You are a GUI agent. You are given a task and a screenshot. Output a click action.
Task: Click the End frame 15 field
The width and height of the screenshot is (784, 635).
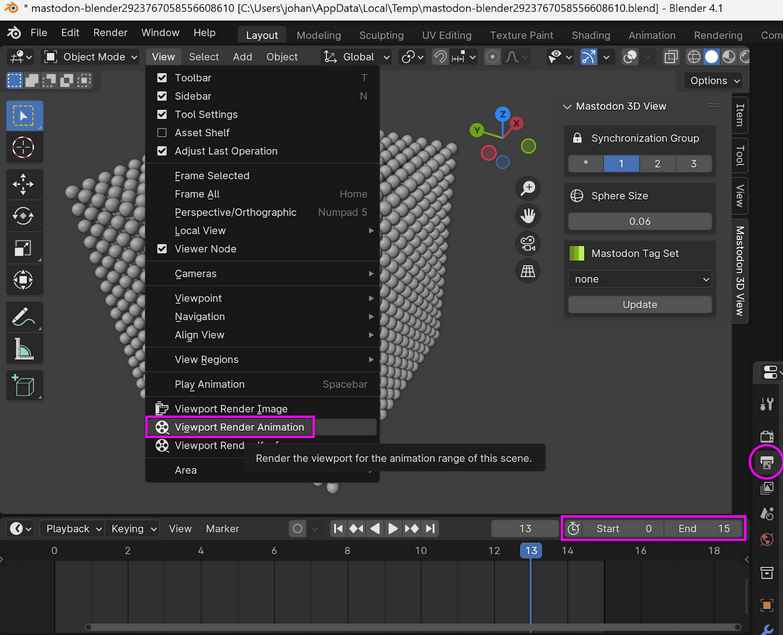pos(704,528)
